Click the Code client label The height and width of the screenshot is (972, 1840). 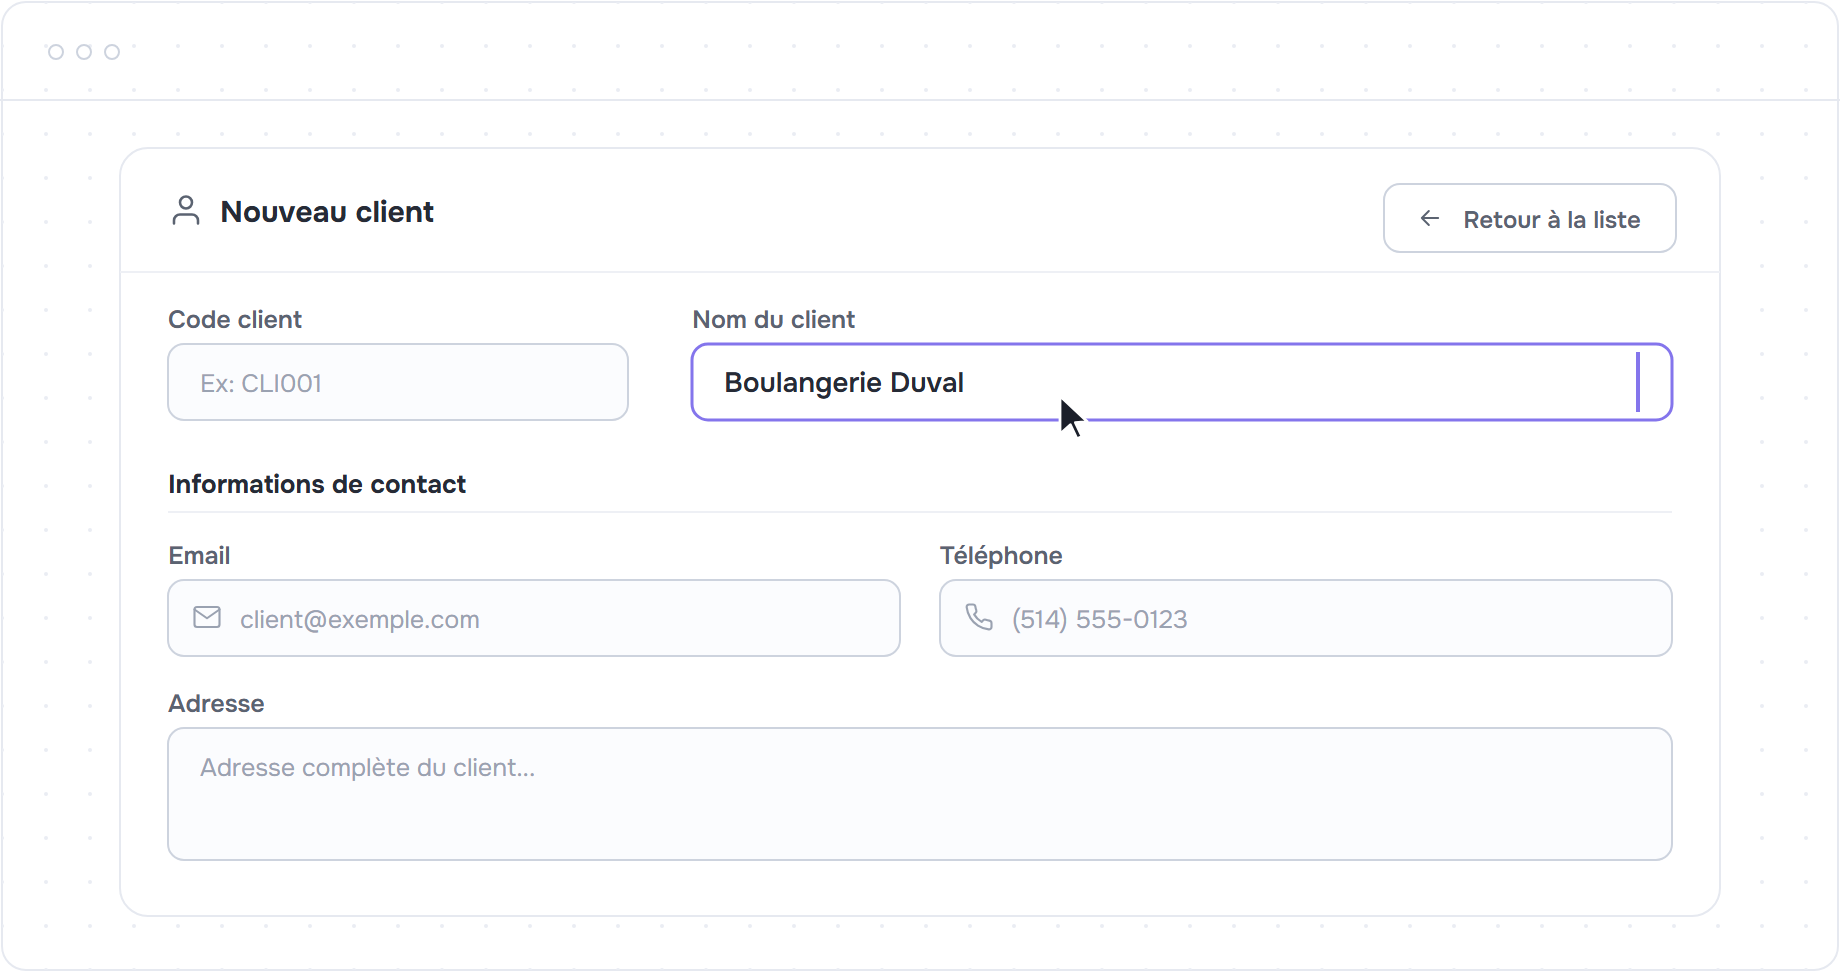[x=235, y=319]
